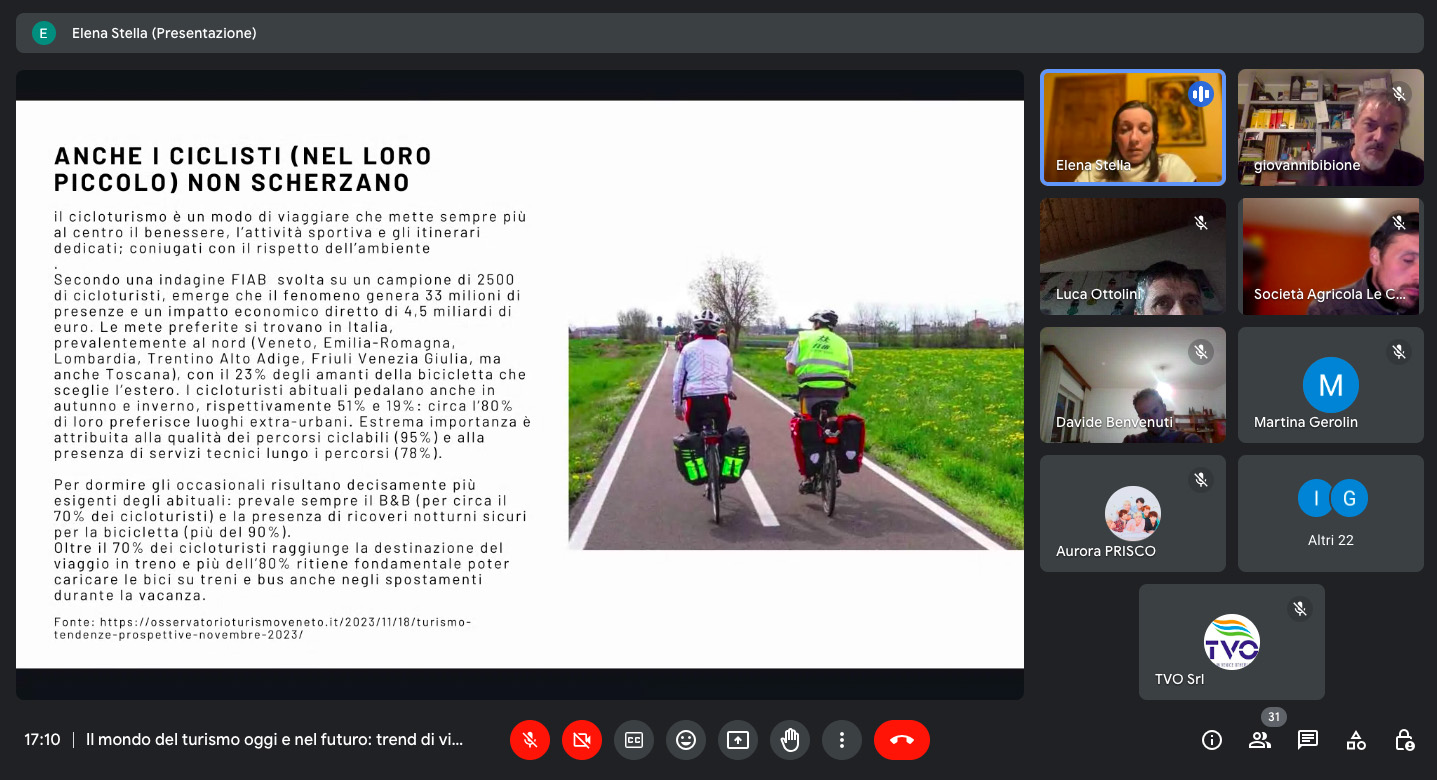Click muted mic icon on Martina Gerolin
Screen dimensions: 1437x780
tap(1399, 352)
